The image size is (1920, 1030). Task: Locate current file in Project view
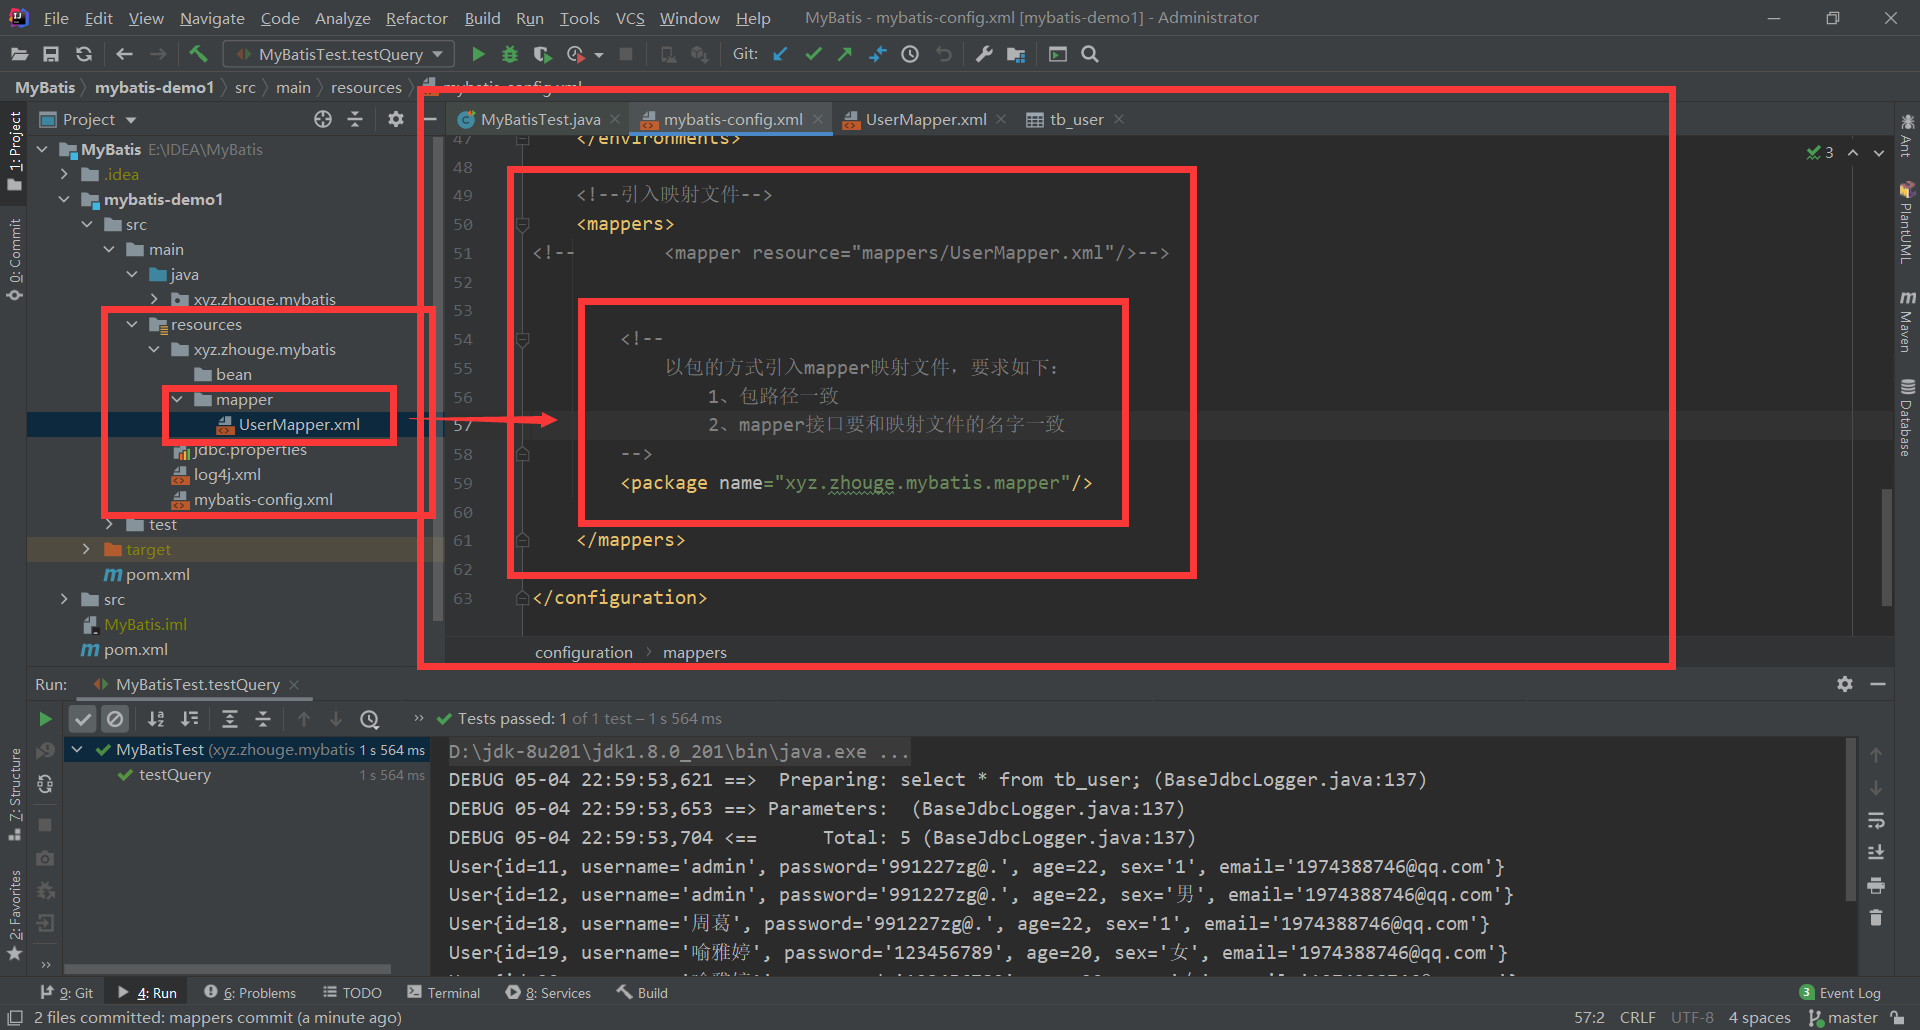click(322, 119)
